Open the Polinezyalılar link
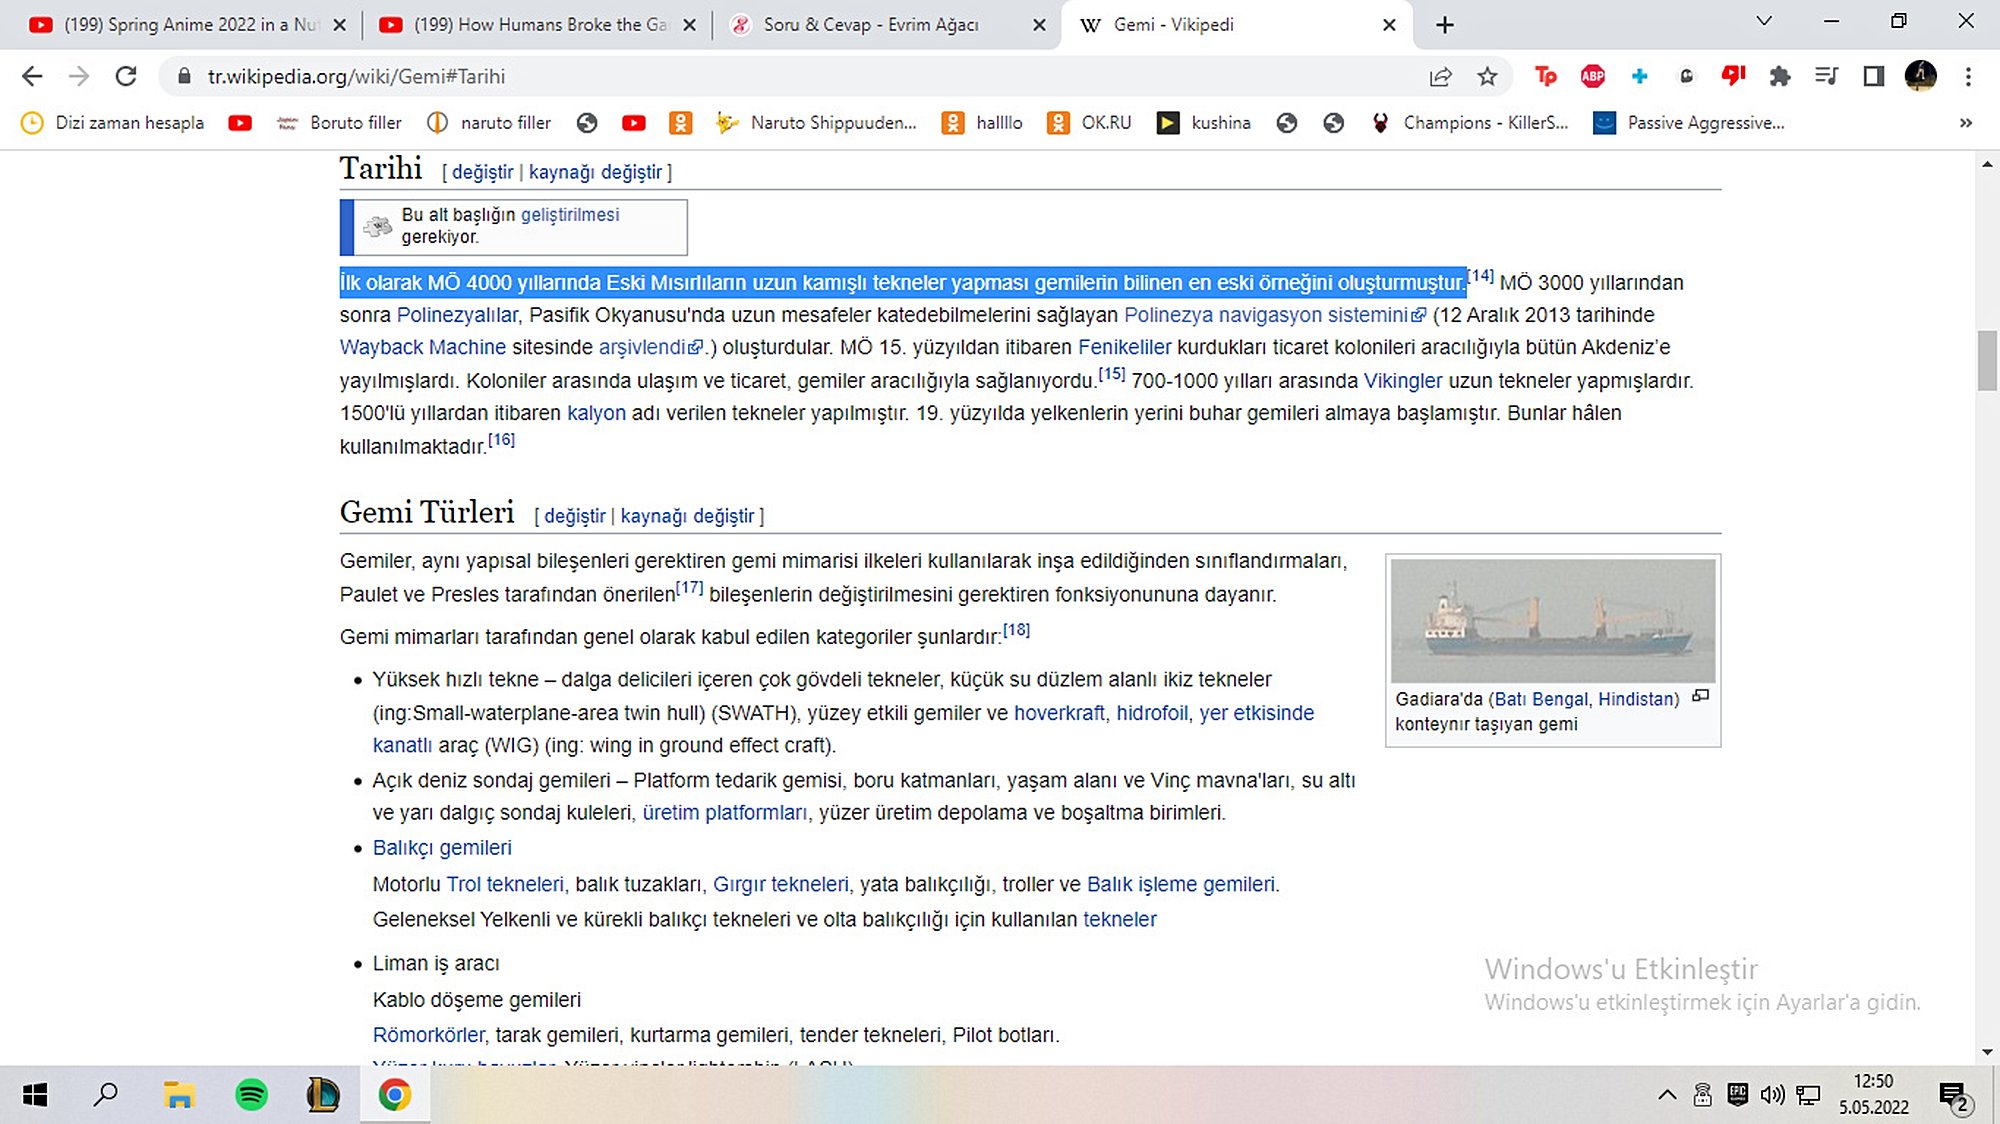 pyautogui.click(x=457, y=315)
